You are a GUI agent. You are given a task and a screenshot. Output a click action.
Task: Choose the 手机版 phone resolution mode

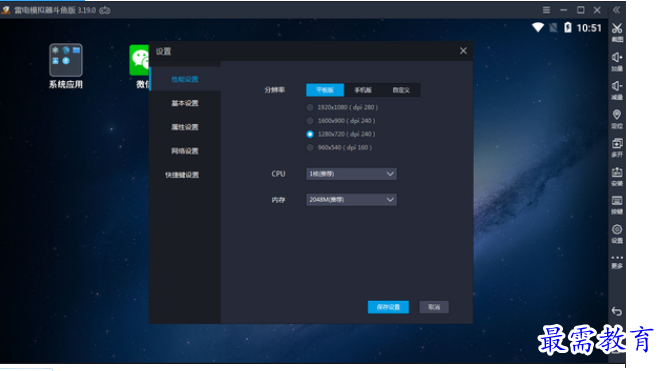point(363,90)
